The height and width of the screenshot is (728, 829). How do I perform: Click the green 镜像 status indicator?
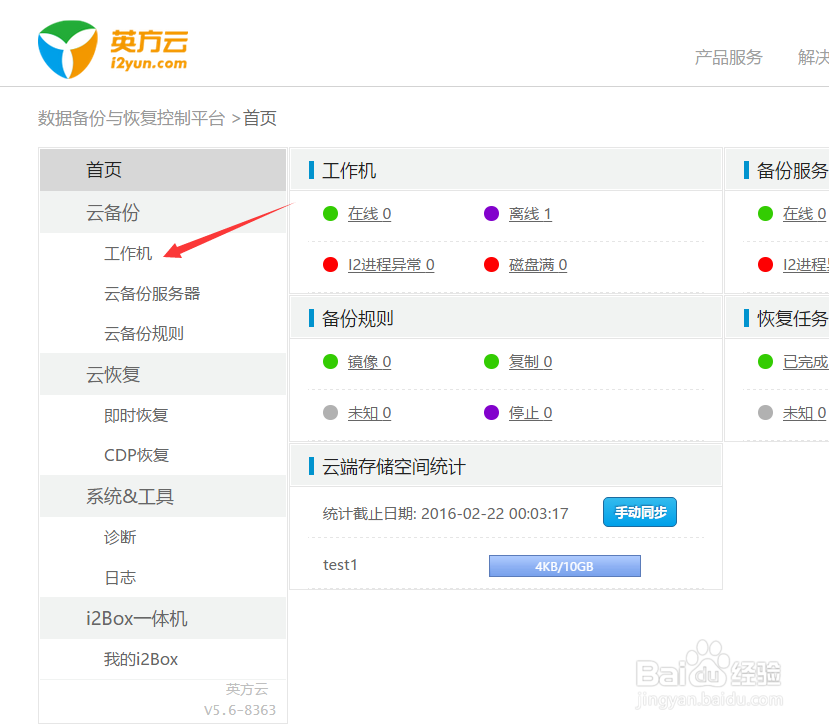330,361
